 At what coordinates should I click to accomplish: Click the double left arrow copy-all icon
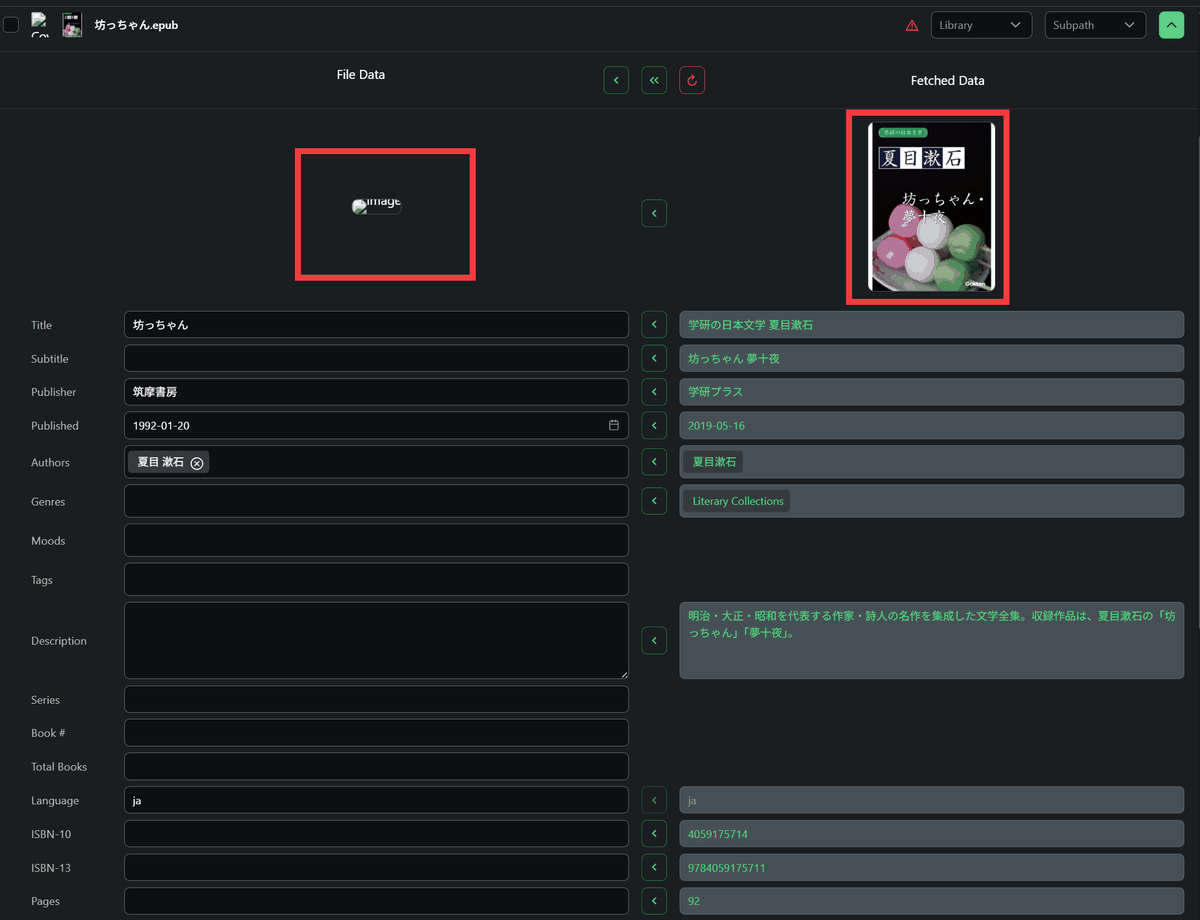tap(654, 80)
